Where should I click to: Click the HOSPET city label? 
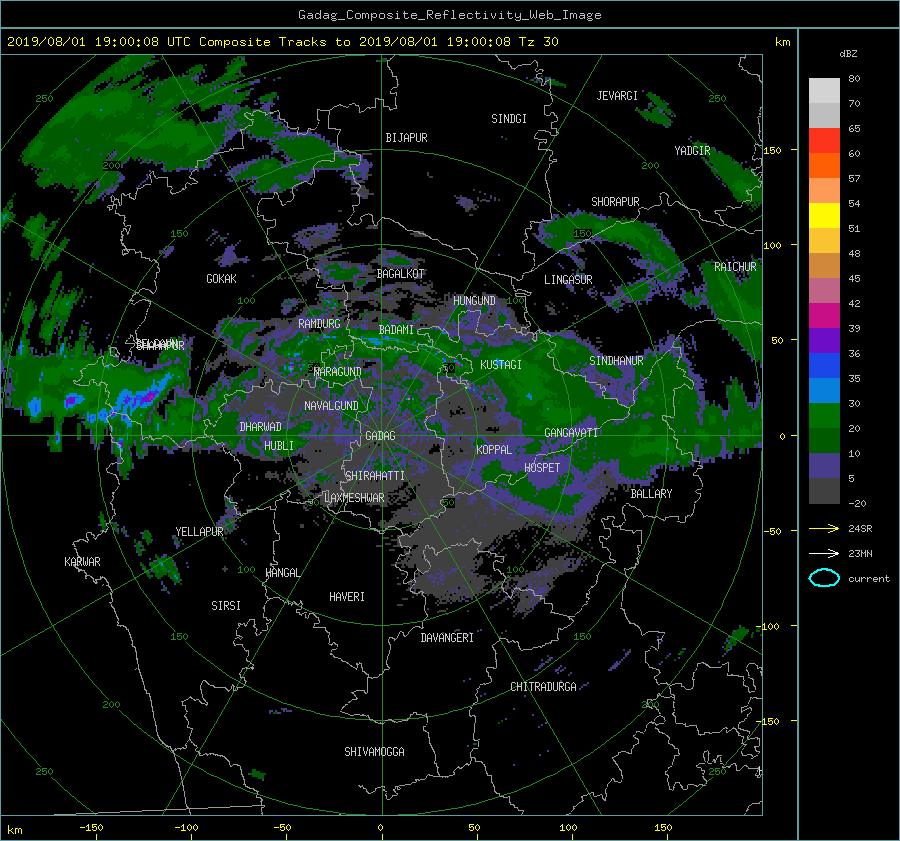(x=542, y=468)
